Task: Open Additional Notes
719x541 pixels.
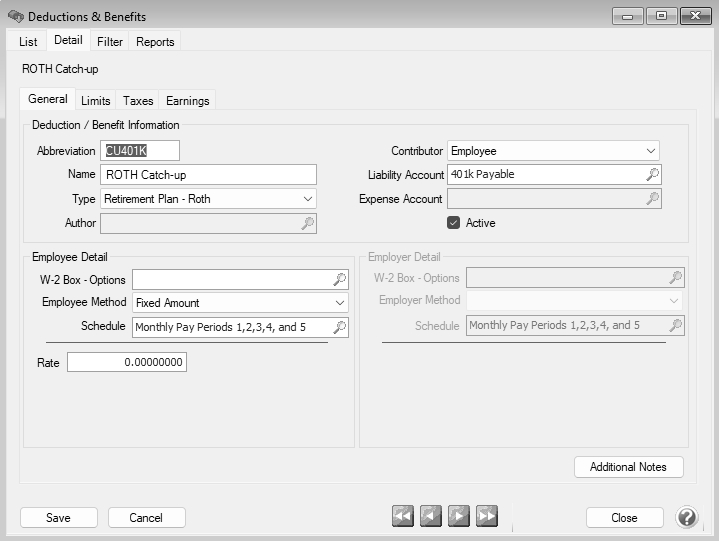Action: 628,467
